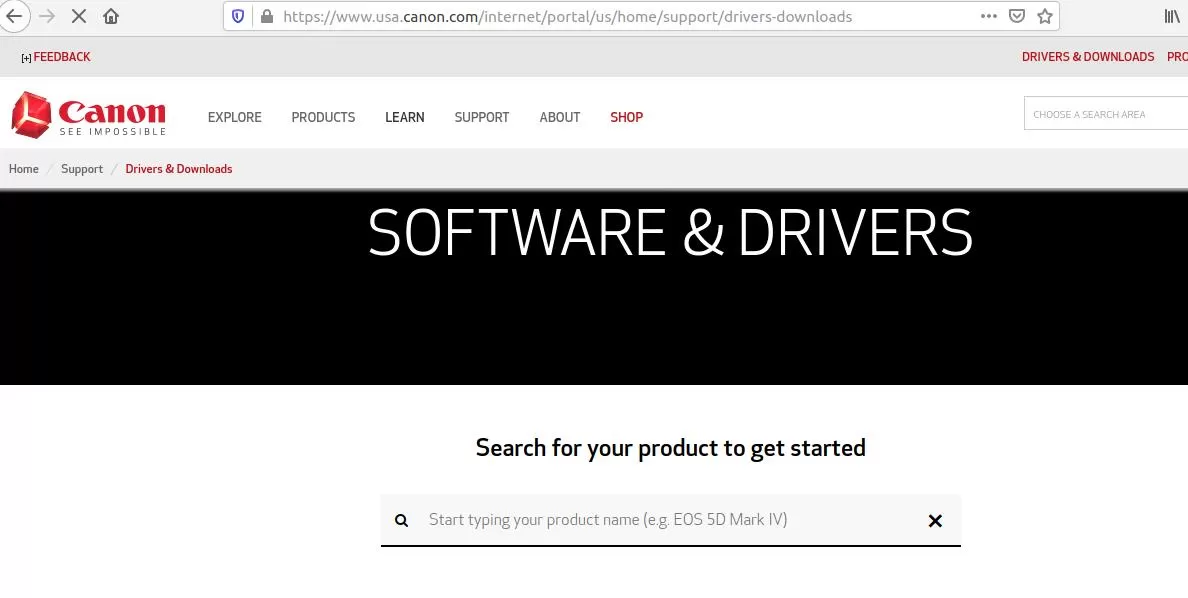Open the browser home page icon

click(111, 16)
